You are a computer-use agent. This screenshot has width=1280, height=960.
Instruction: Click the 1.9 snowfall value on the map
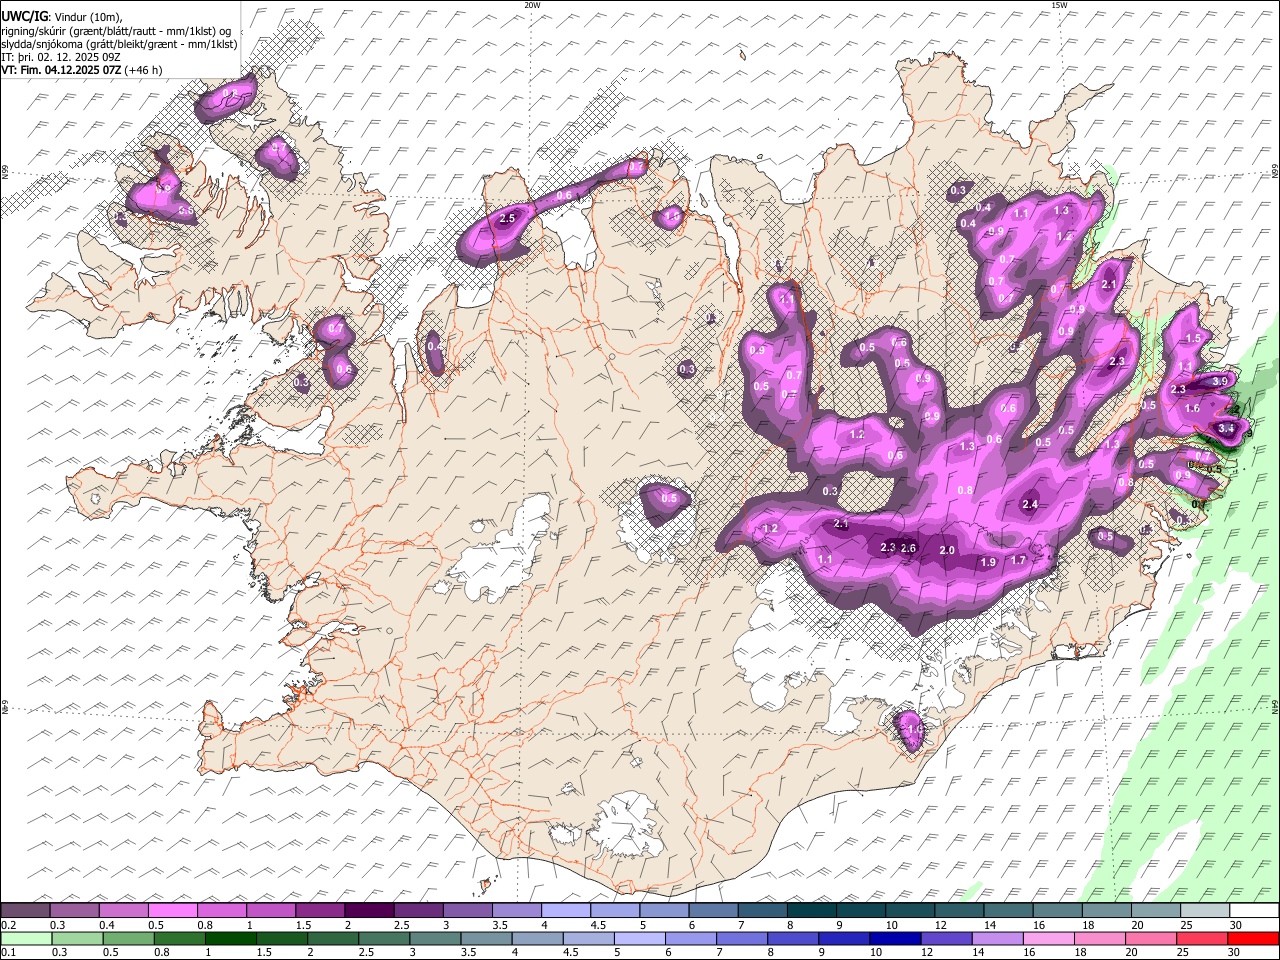pos(988,562)
